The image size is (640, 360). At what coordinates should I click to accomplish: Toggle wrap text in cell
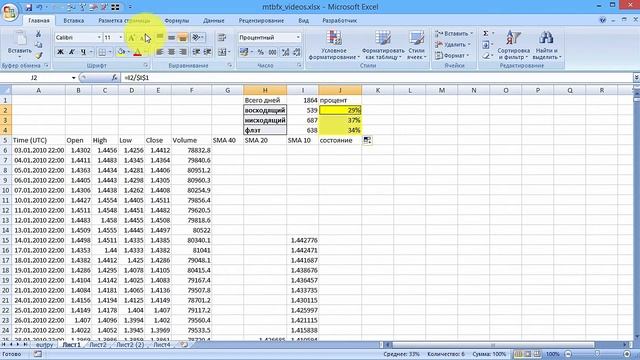coord(222,38)
